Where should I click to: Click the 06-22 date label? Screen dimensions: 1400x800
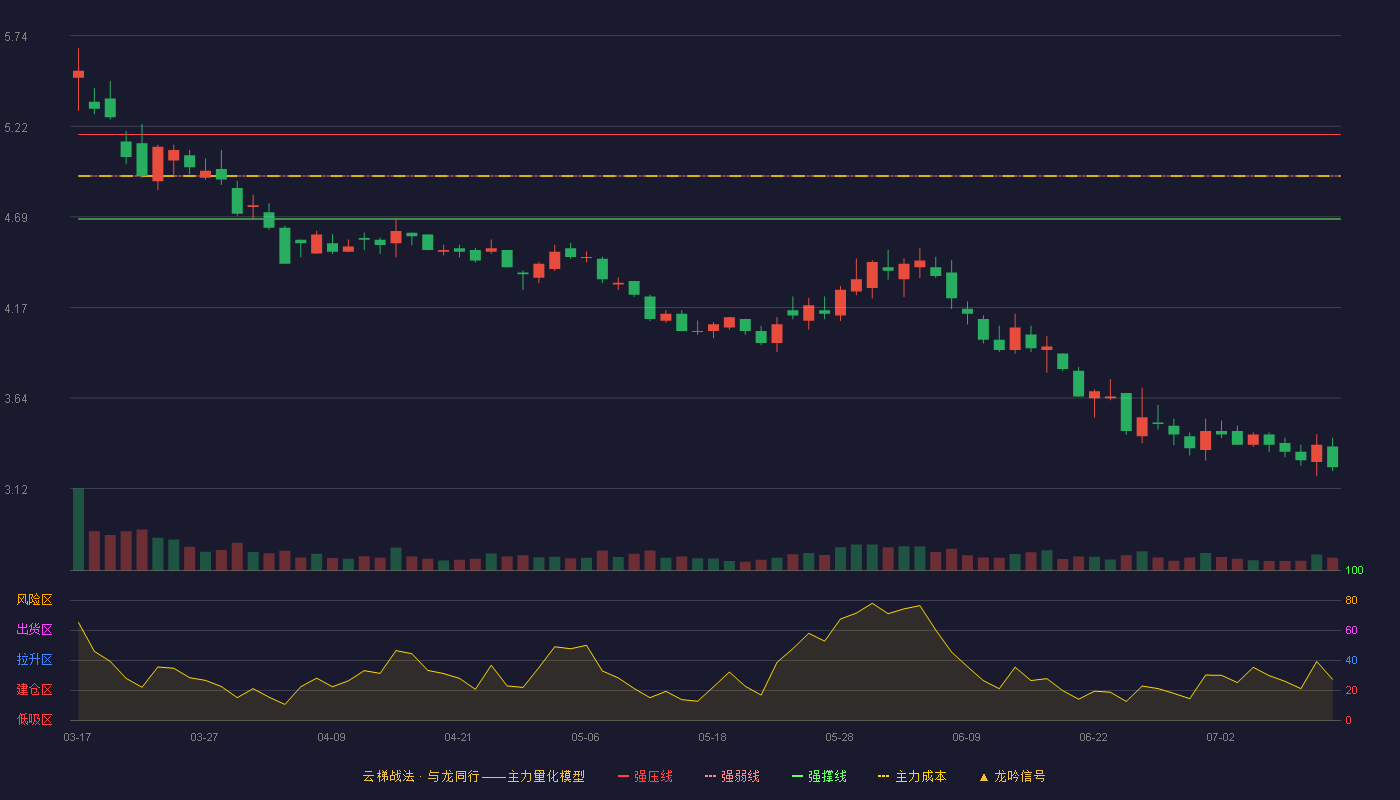(x=1093, y=737)
